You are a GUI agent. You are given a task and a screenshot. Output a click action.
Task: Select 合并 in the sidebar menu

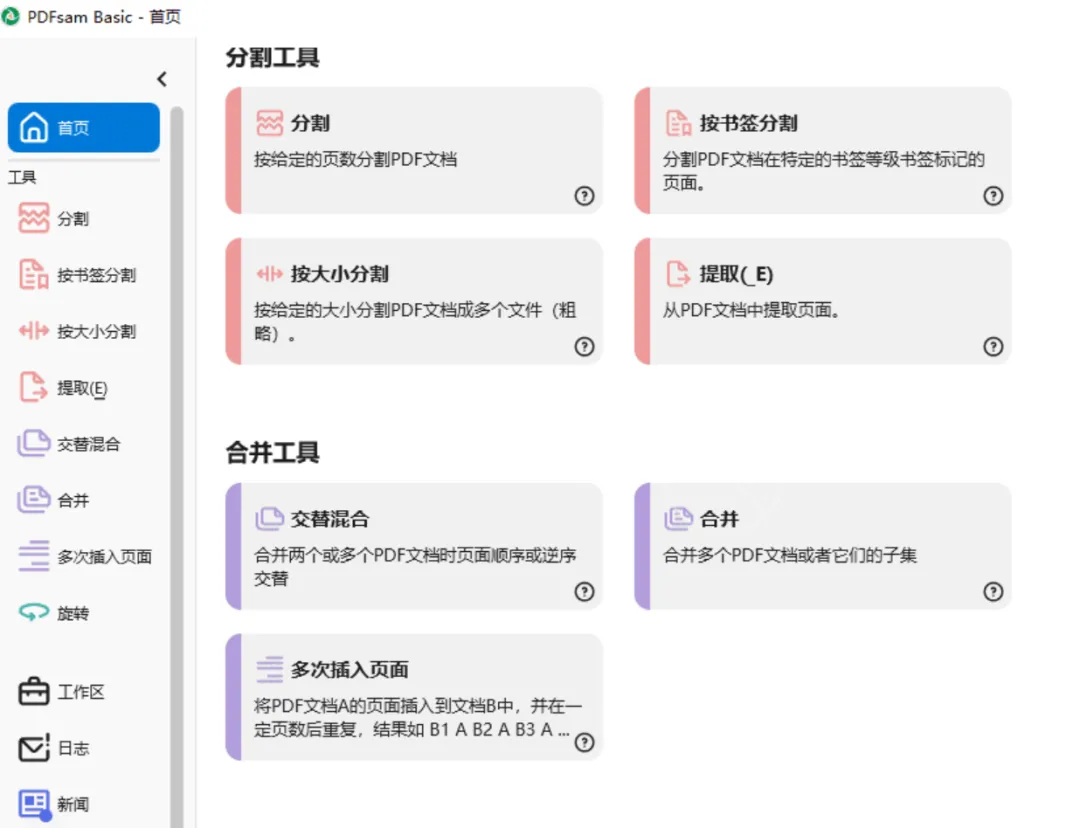[72, 500]
